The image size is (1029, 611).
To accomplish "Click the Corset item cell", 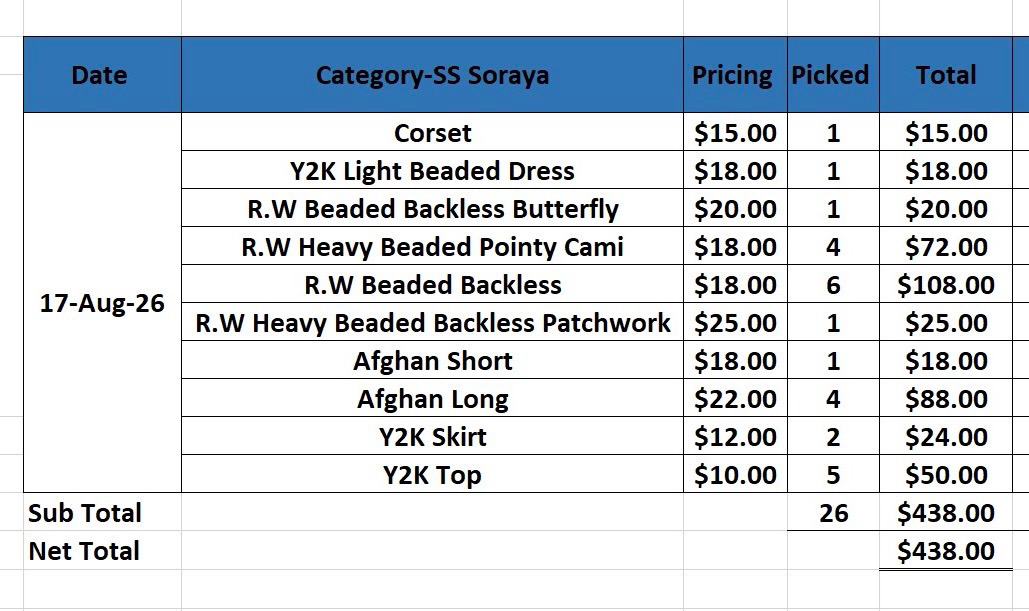I will 432,133.
